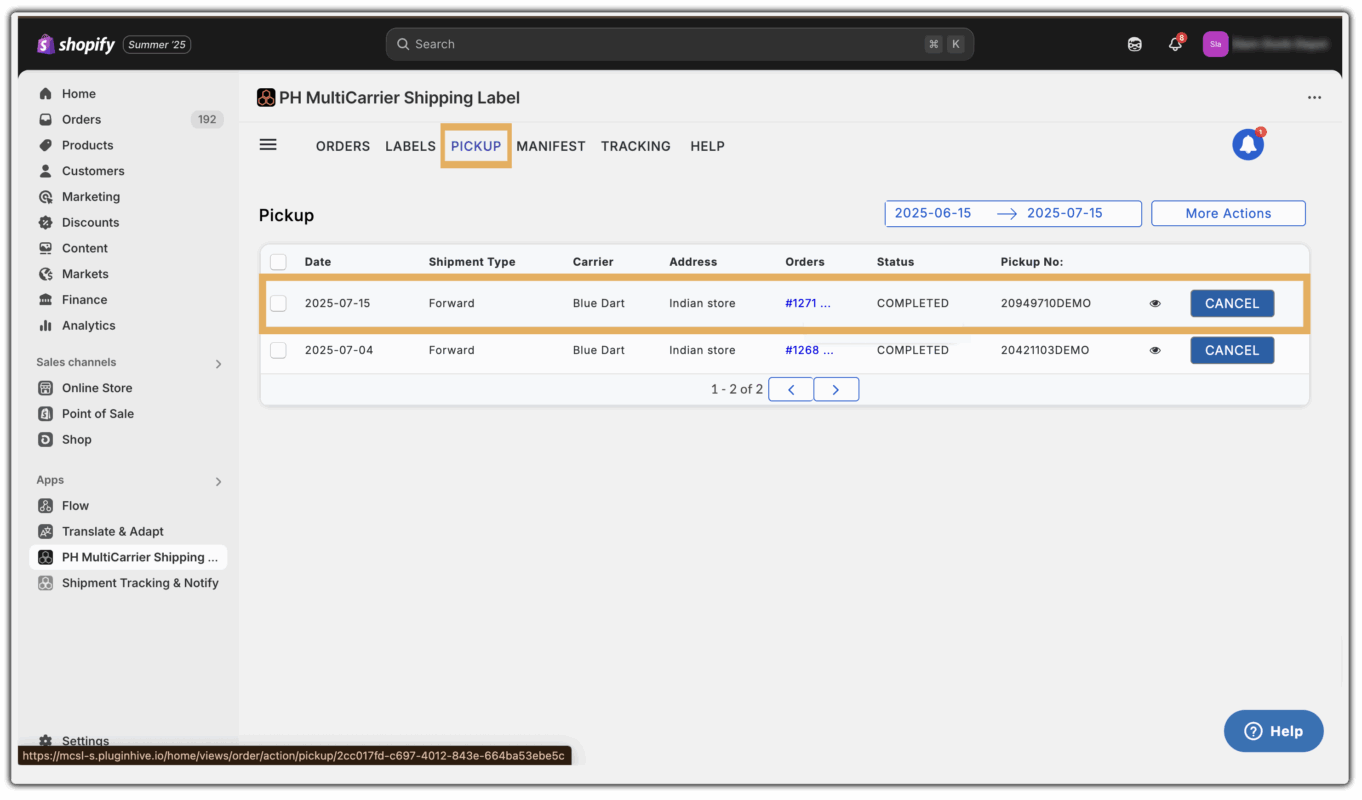The width and height of the screenshot is (1362, 800).
Task: Click the Finance bank icon
Action: (x=45, y=300)
